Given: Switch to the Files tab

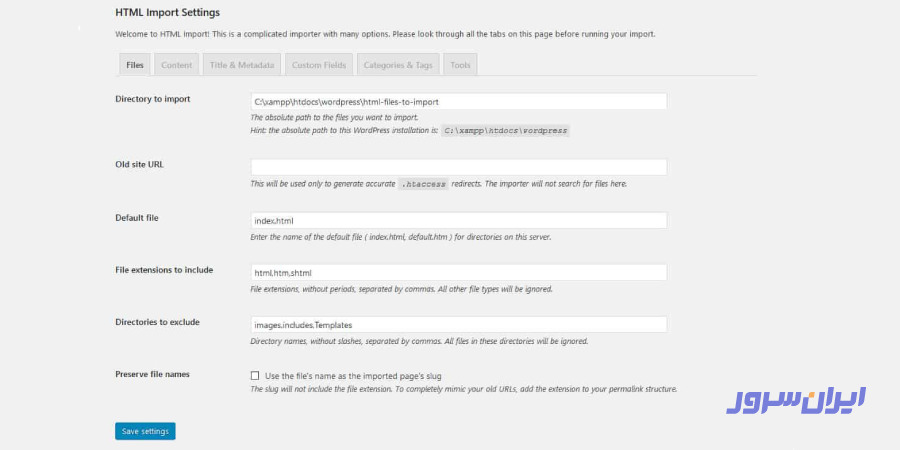Looking at the screenshot, I should tap(134, 65).
